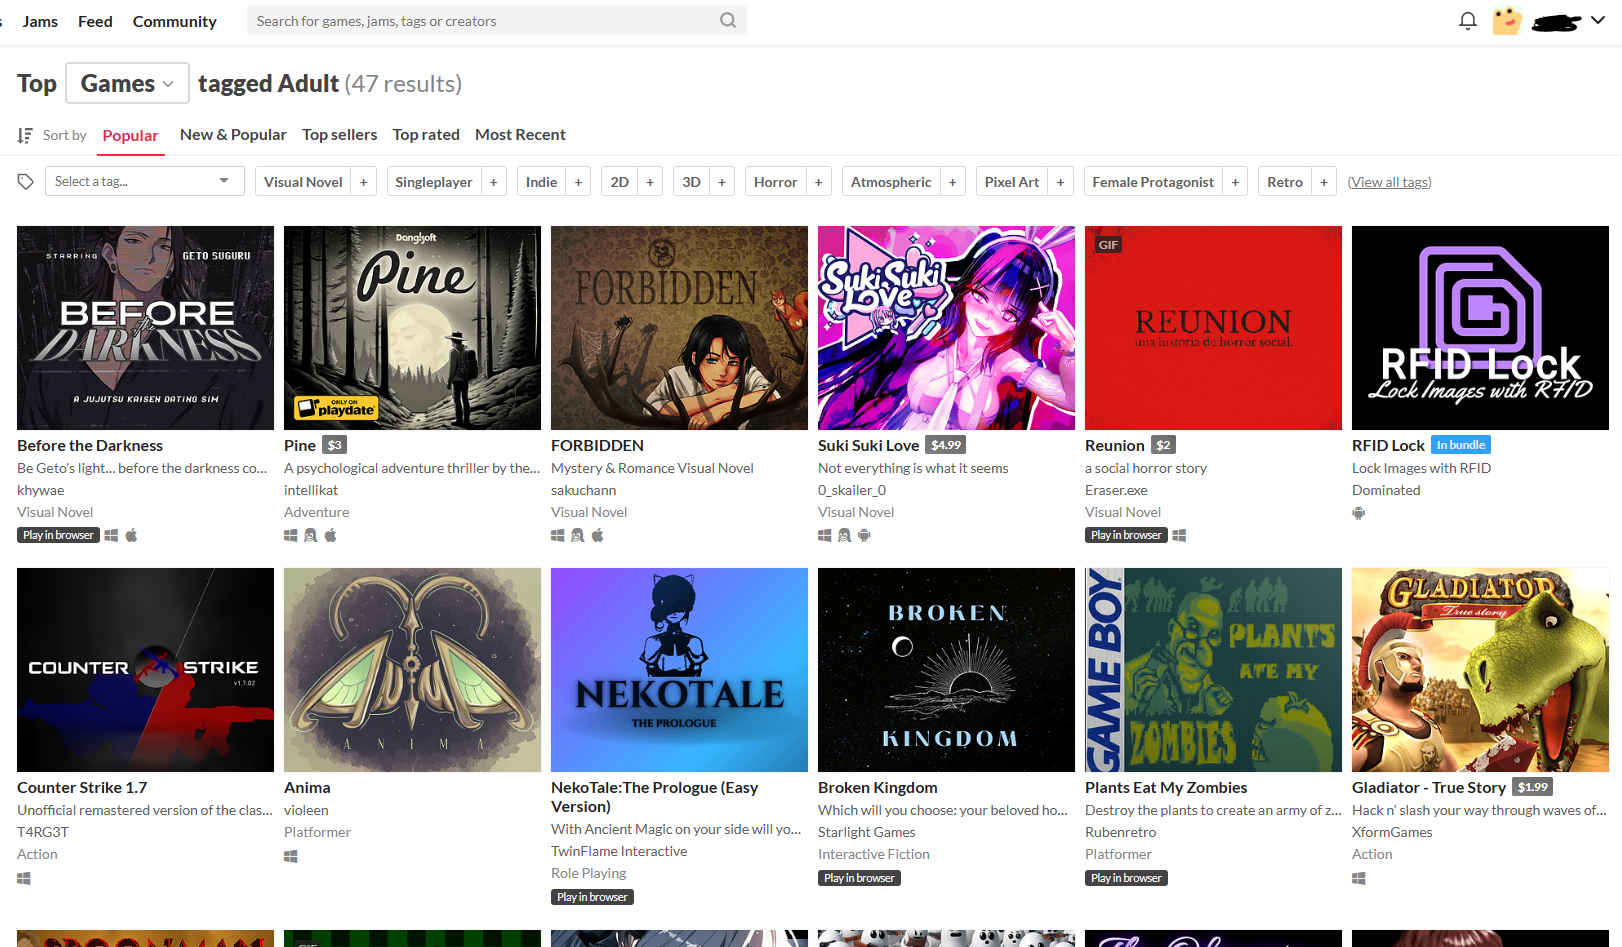Select the Popular sort tab

(130, 135)
